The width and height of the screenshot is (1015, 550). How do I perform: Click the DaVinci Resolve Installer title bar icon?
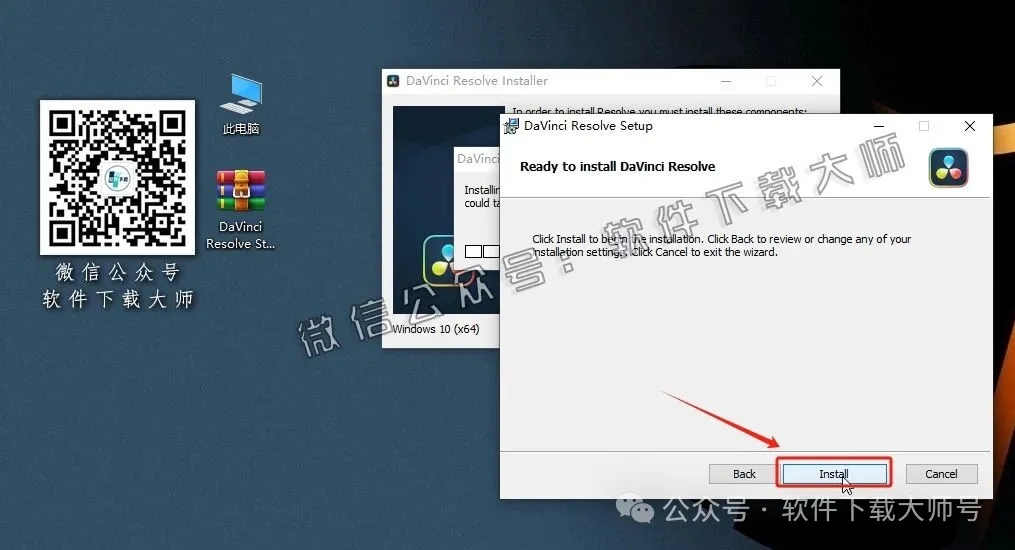pyautogui.click(x=394, y=81)
